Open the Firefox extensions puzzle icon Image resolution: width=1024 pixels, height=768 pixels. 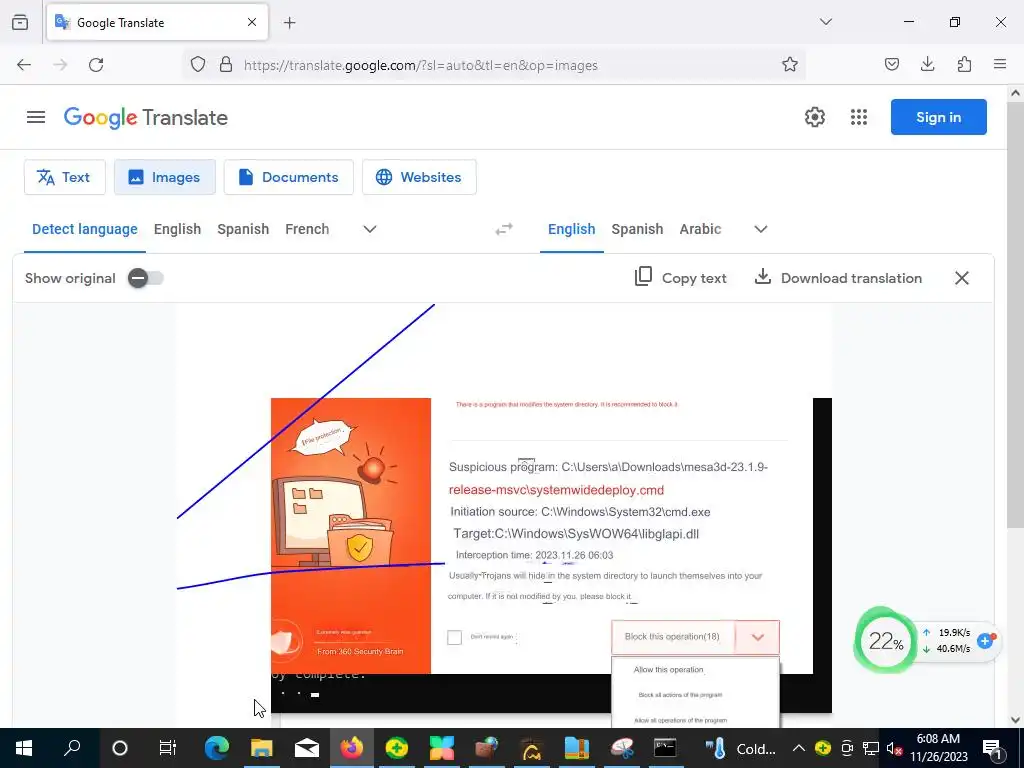964,65
